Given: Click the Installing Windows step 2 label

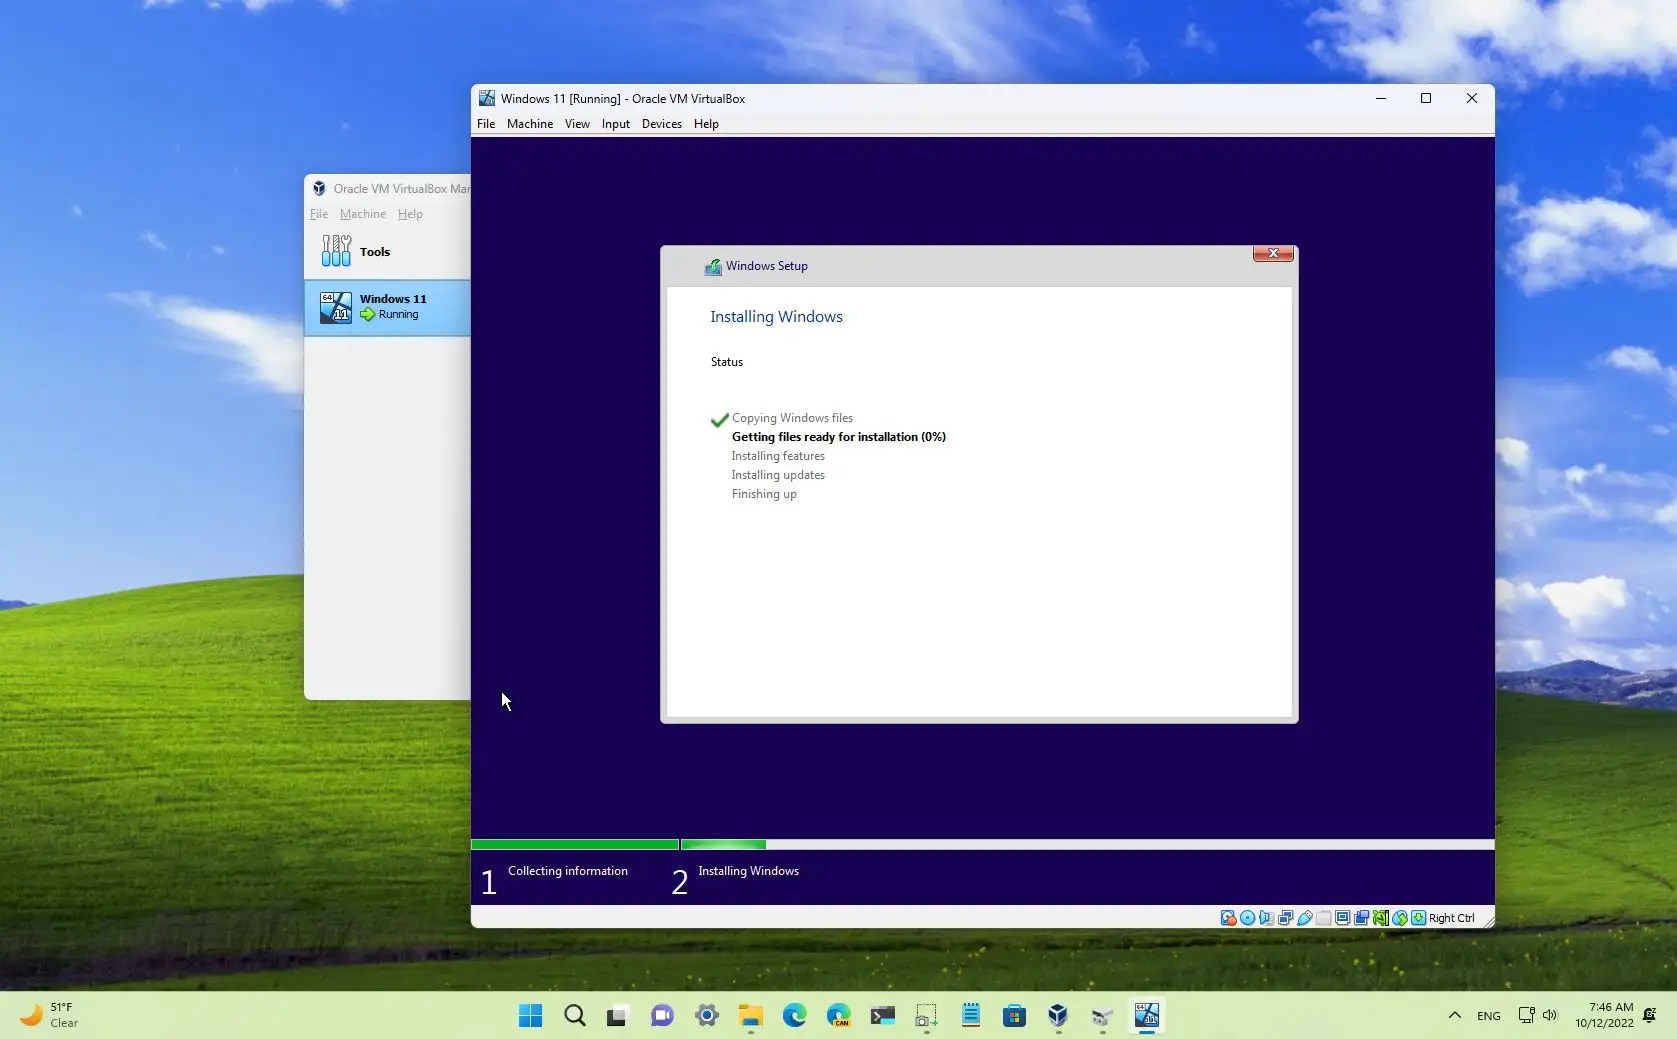Looking at the screenshot, I should click(748, 871).
